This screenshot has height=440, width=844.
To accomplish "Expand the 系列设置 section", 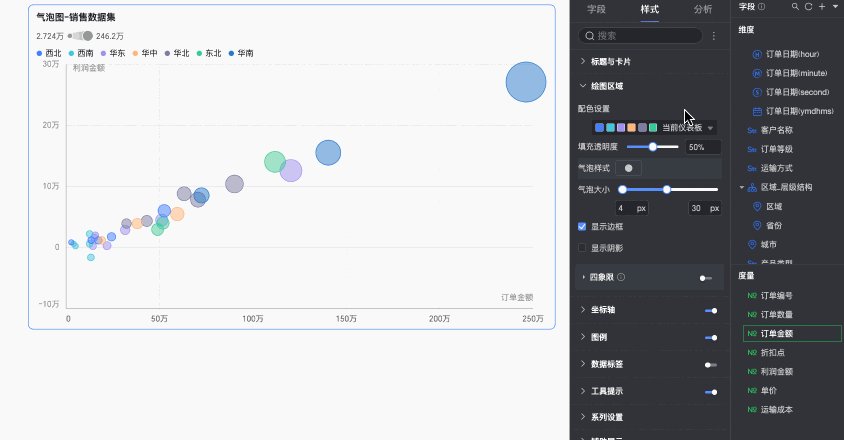I will tap(602, 417).
